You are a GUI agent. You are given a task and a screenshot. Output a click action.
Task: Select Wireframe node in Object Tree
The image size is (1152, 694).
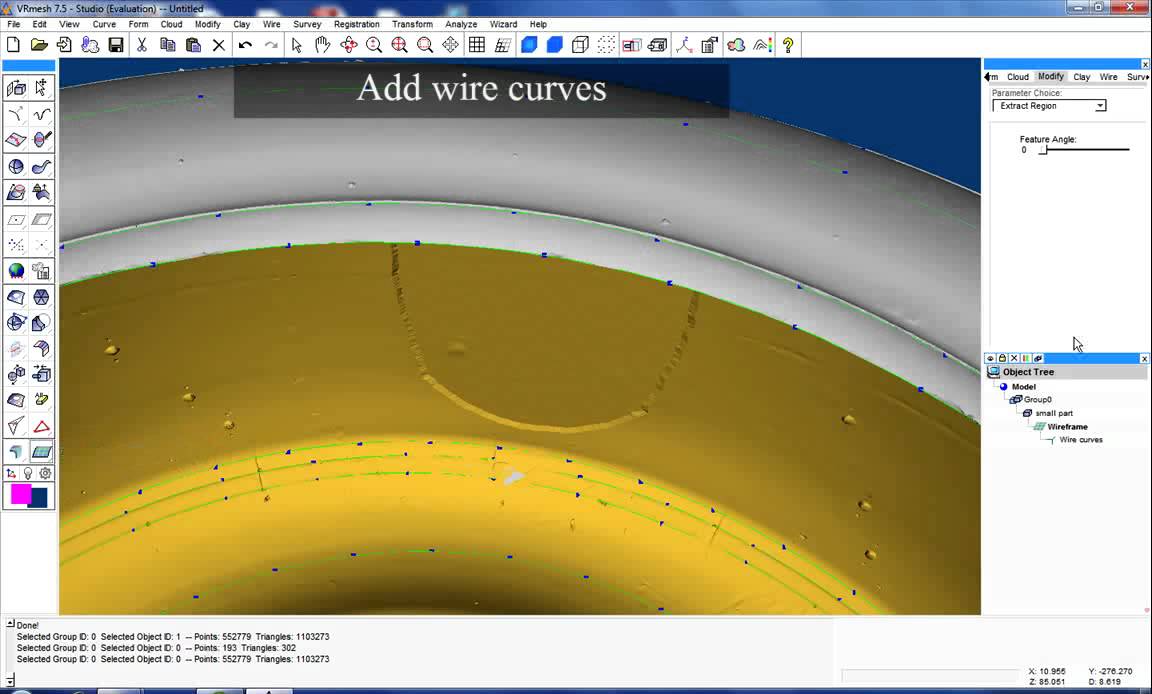1068,427
